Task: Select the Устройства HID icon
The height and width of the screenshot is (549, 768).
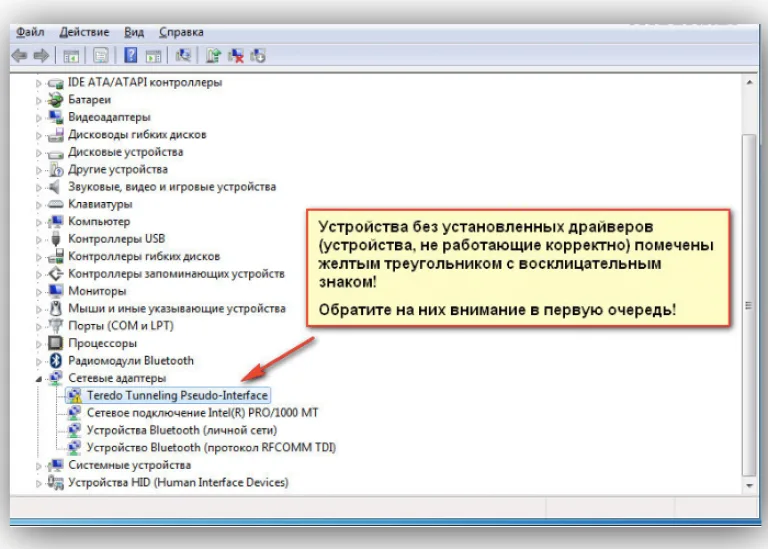Action: point(55,483)
